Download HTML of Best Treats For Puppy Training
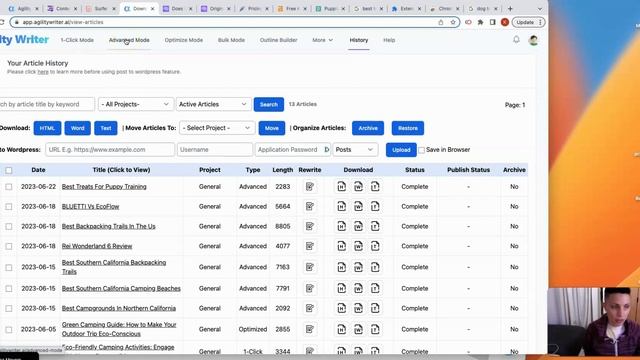This screenshot has height=360, width=640. click(342, 187)
